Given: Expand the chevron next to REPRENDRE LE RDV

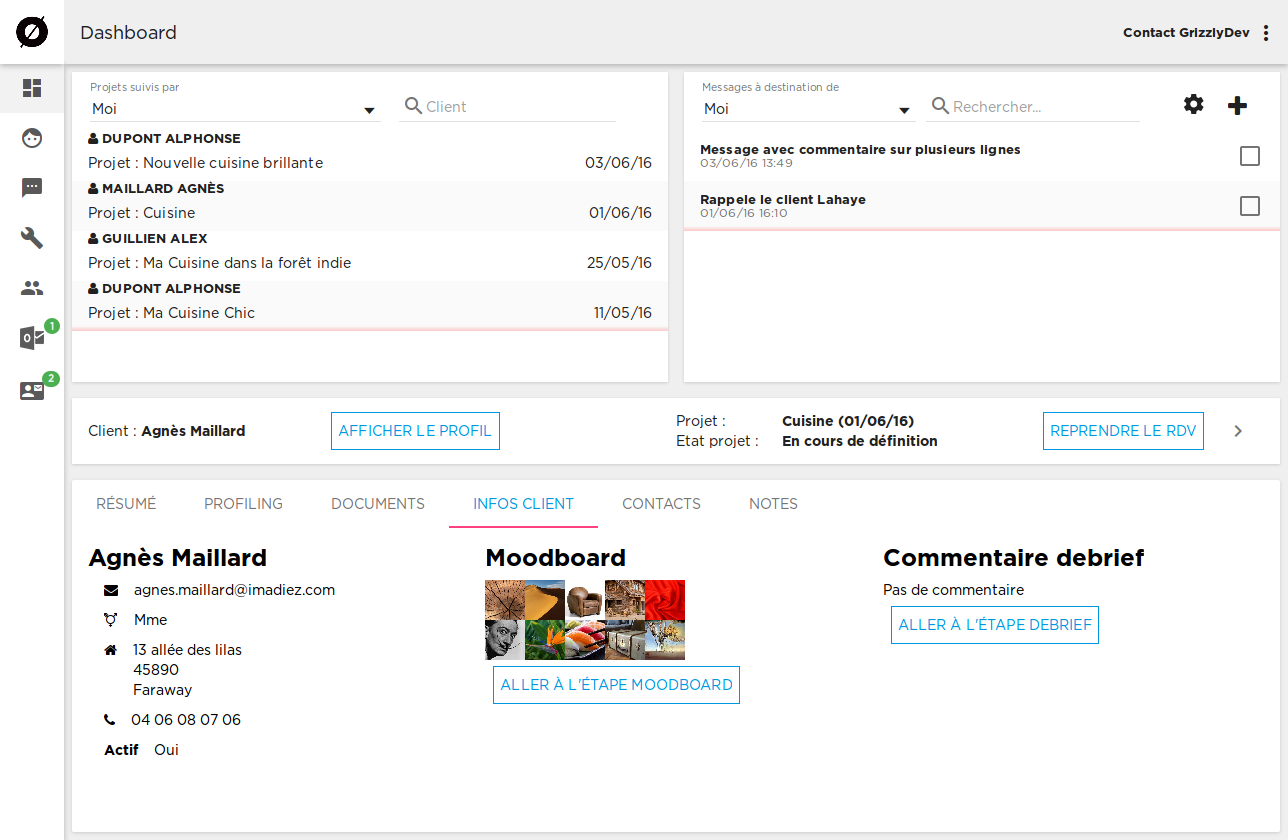Looking at the screenshot, I should click(1238, 431).
